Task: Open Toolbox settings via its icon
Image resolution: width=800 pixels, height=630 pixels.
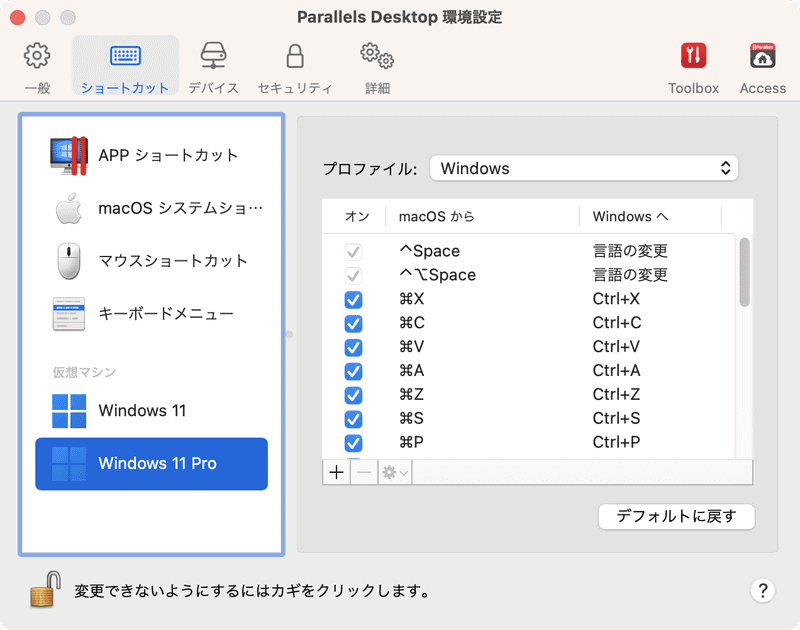Action: (693, 62)
